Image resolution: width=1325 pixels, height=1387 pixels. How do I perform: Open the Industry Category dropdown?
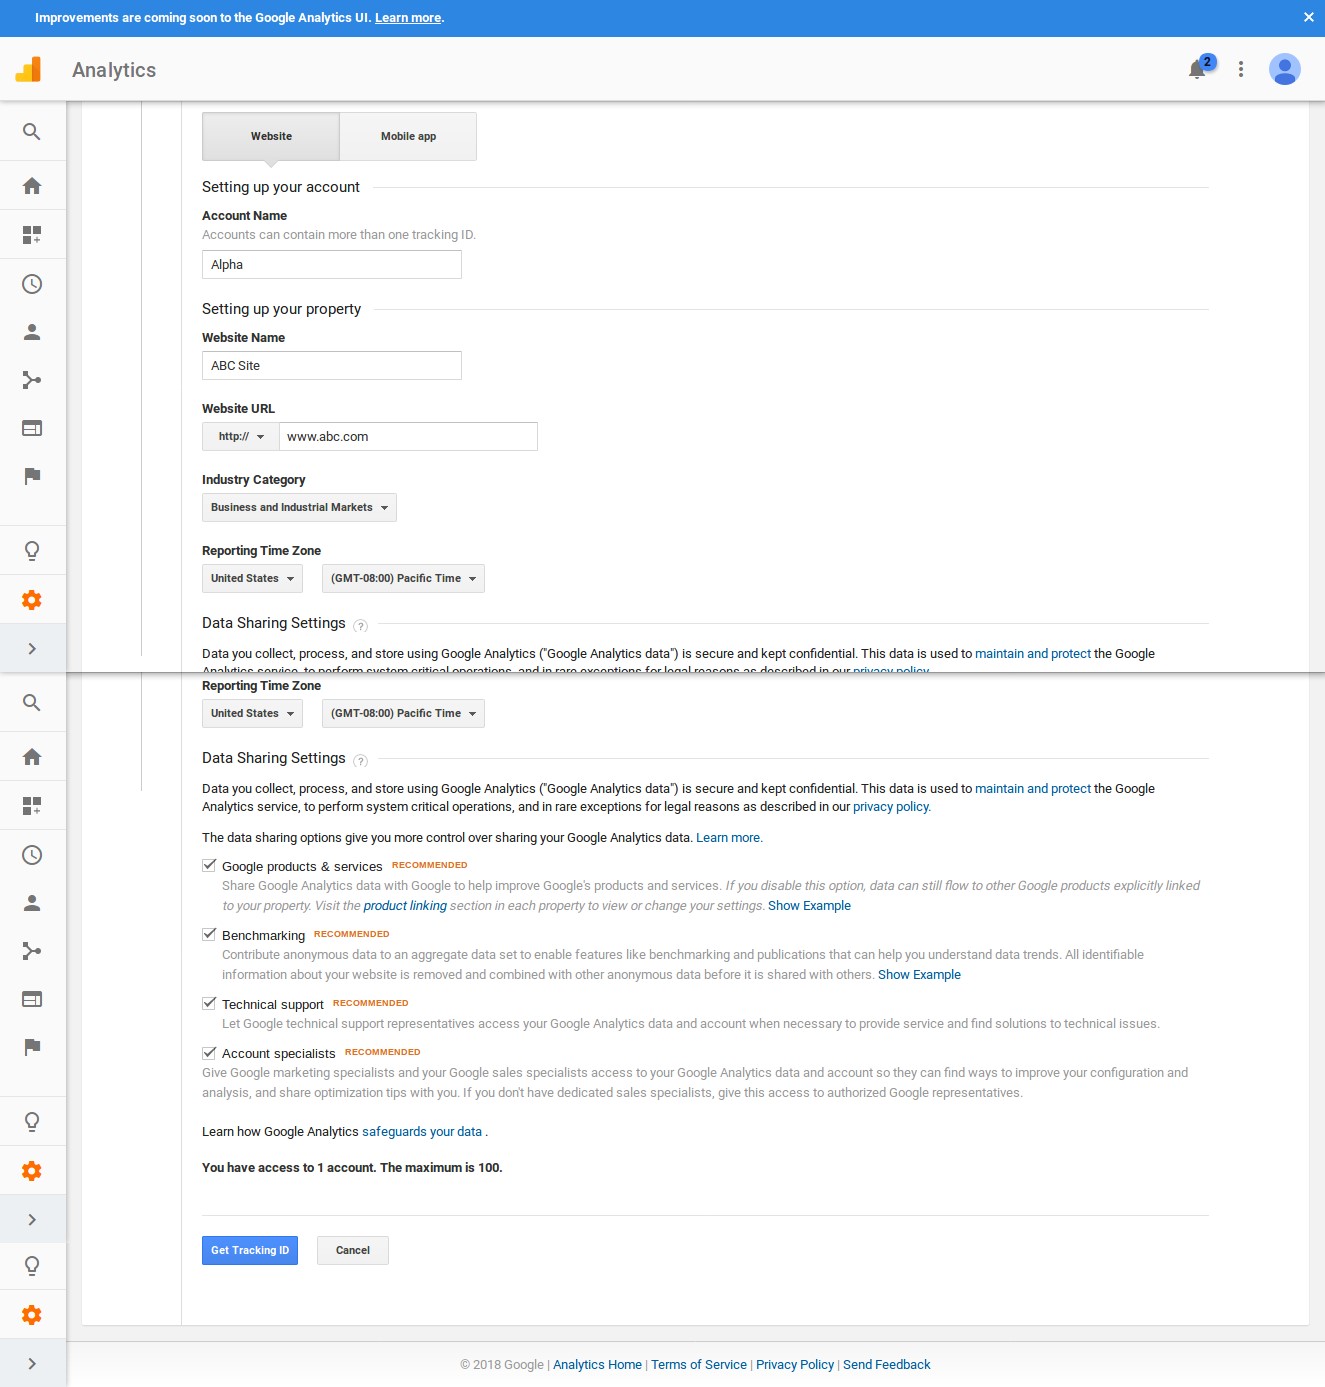click(298, 507)
